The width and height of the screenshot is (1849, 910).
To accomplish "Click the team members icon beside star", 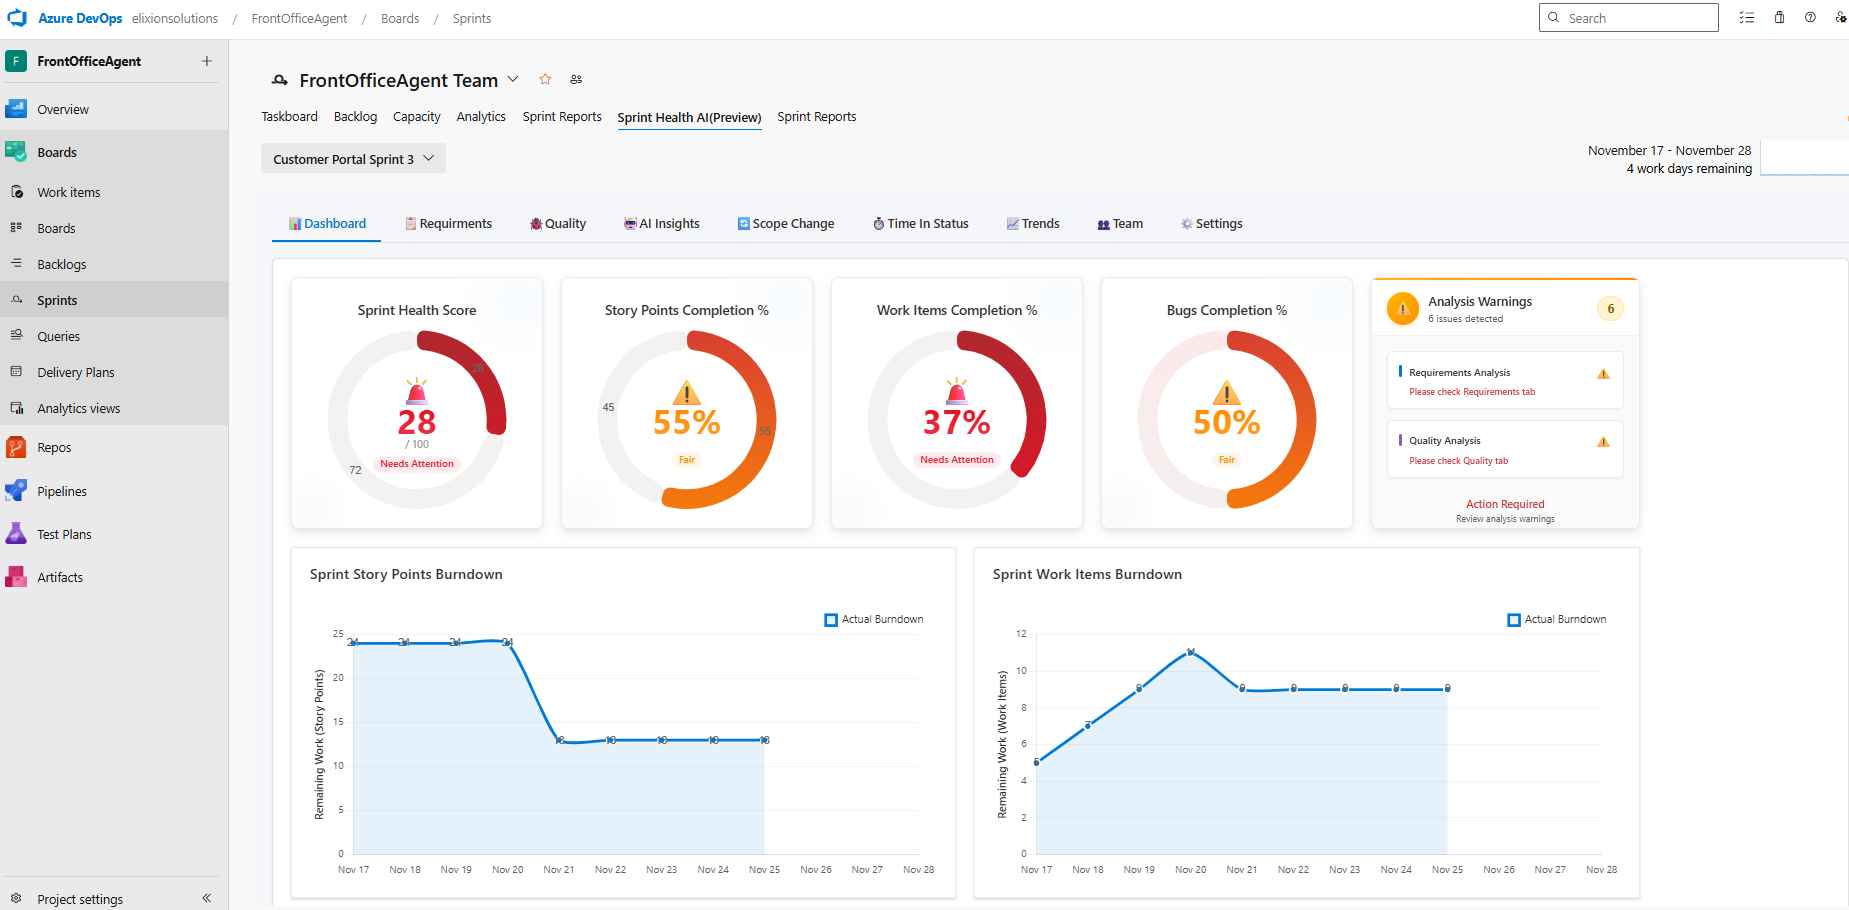I will (576, 80).
